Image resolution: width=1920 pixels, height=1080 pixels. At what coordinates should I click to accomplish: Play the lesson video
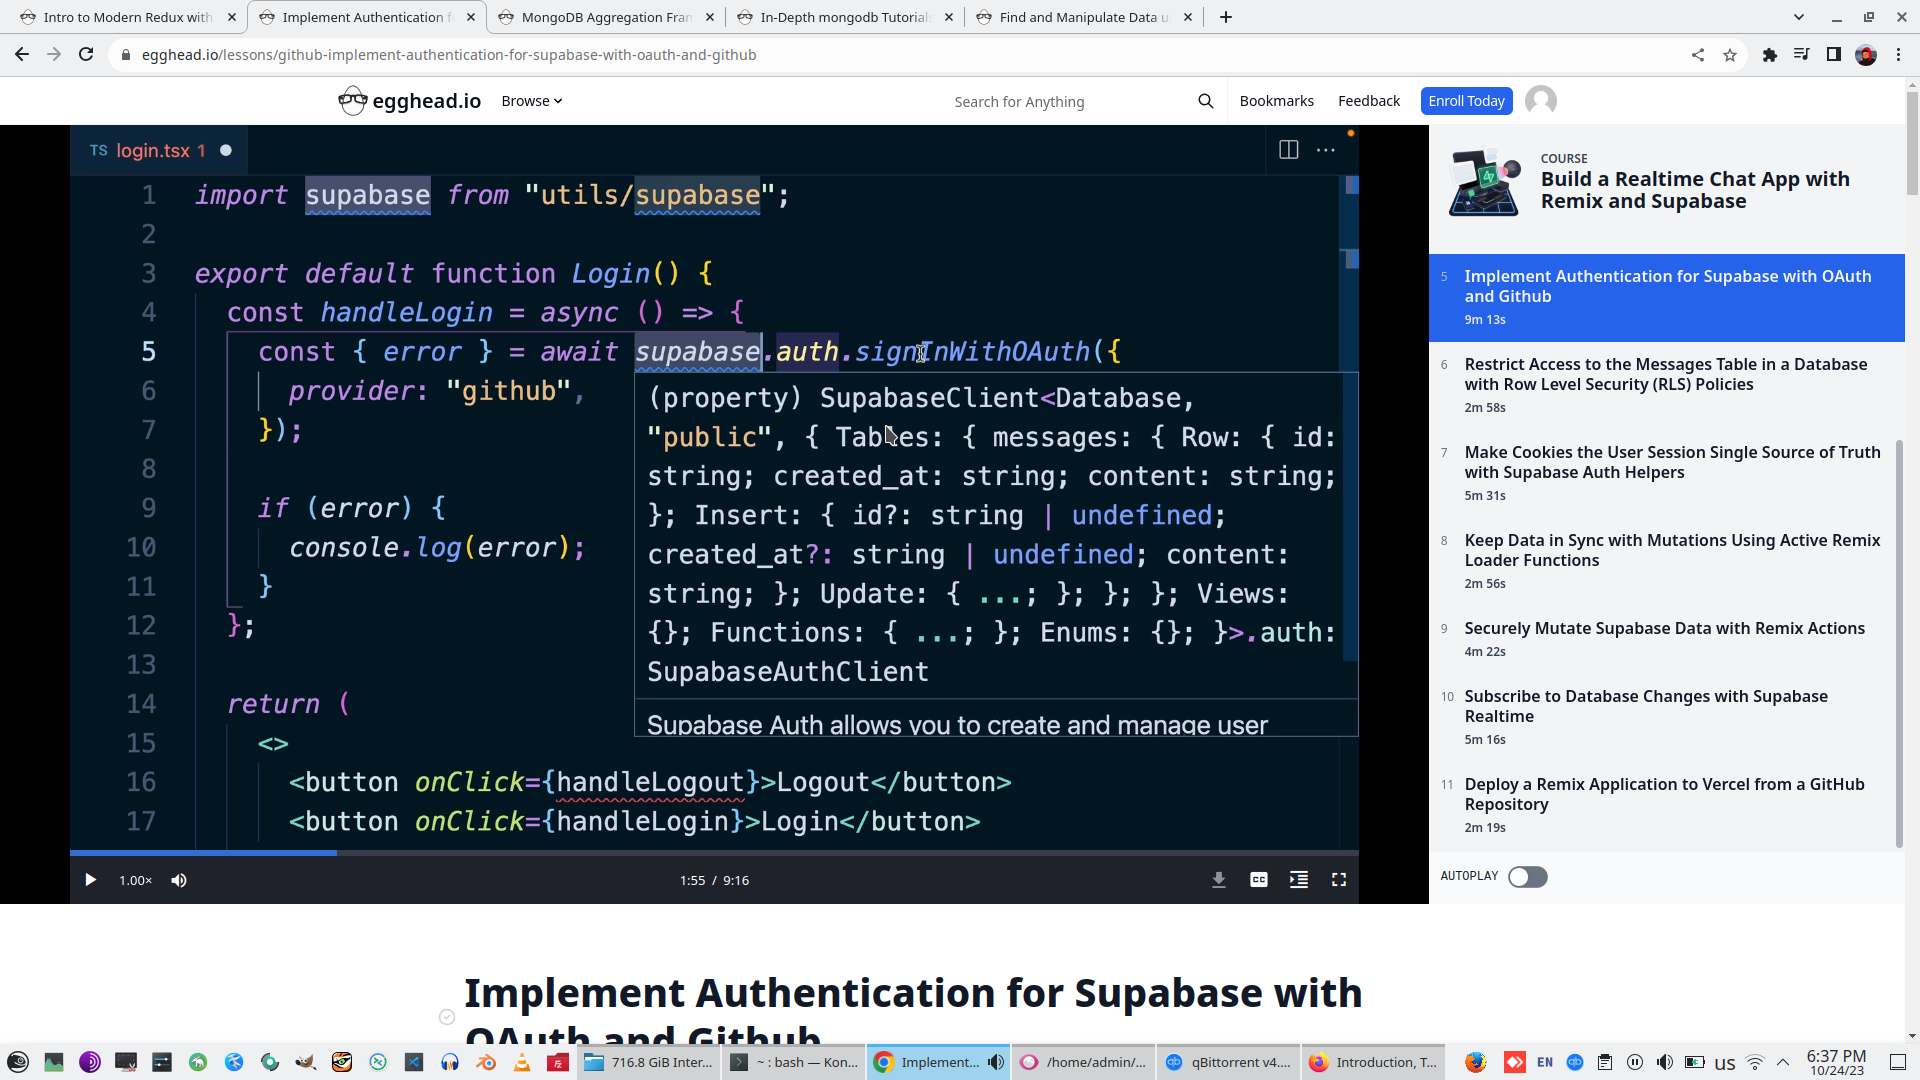tap(90, 880)
